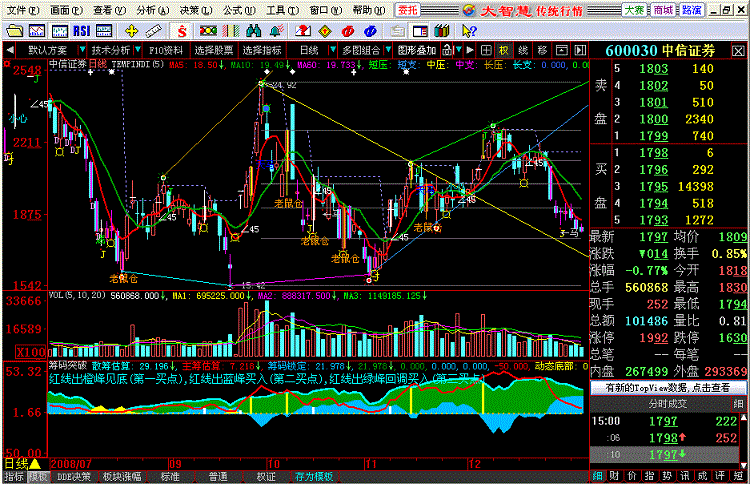Expand dropdown arrow next to the lock icon
750x484 pixels.
(x=459, y=50)
